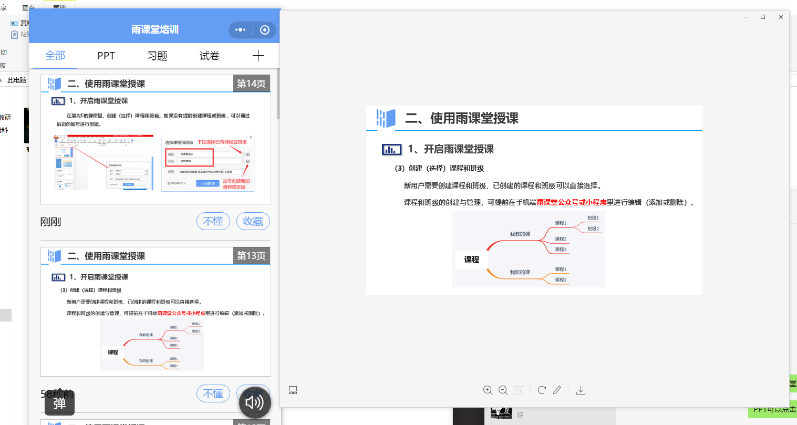
Task: Mark page 13 slide as 不懂
Action: (213, 393)
